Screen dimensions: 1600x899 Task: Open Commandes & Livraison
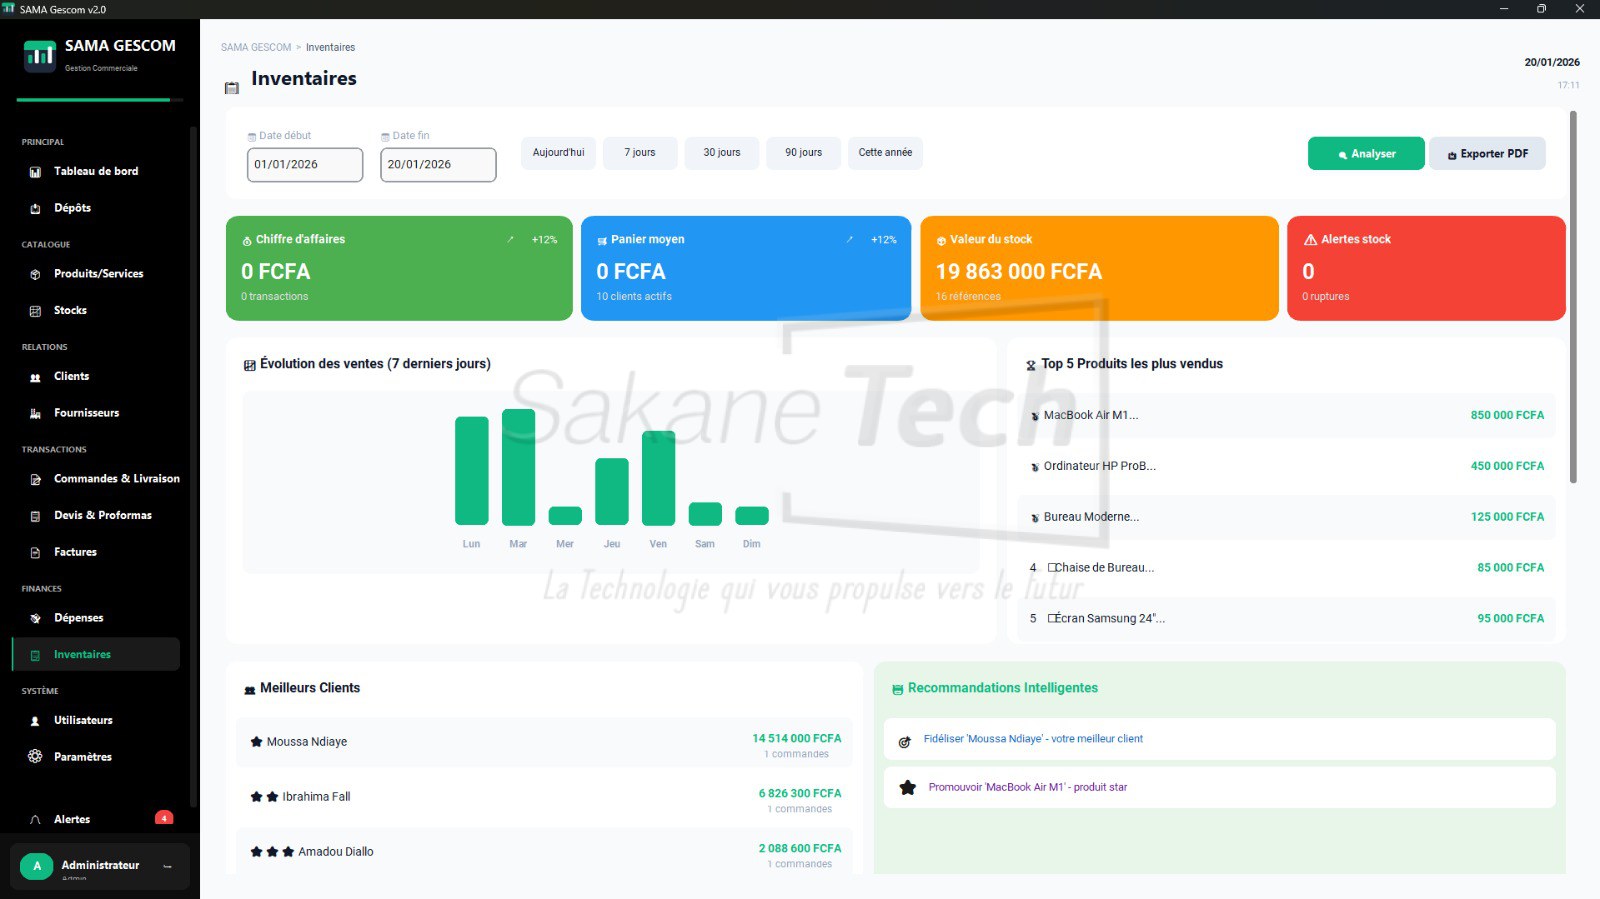coord(116,479)
